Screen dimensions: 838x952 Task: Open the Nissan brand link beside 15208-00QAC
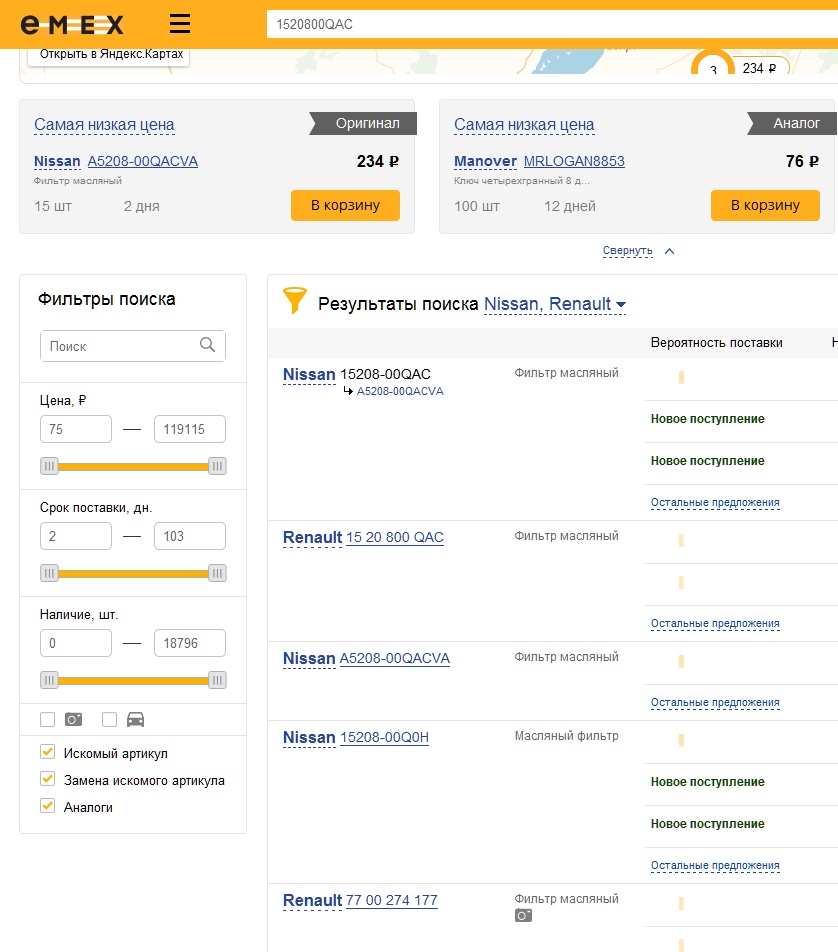pyautogui.click(x=309, y=374)
